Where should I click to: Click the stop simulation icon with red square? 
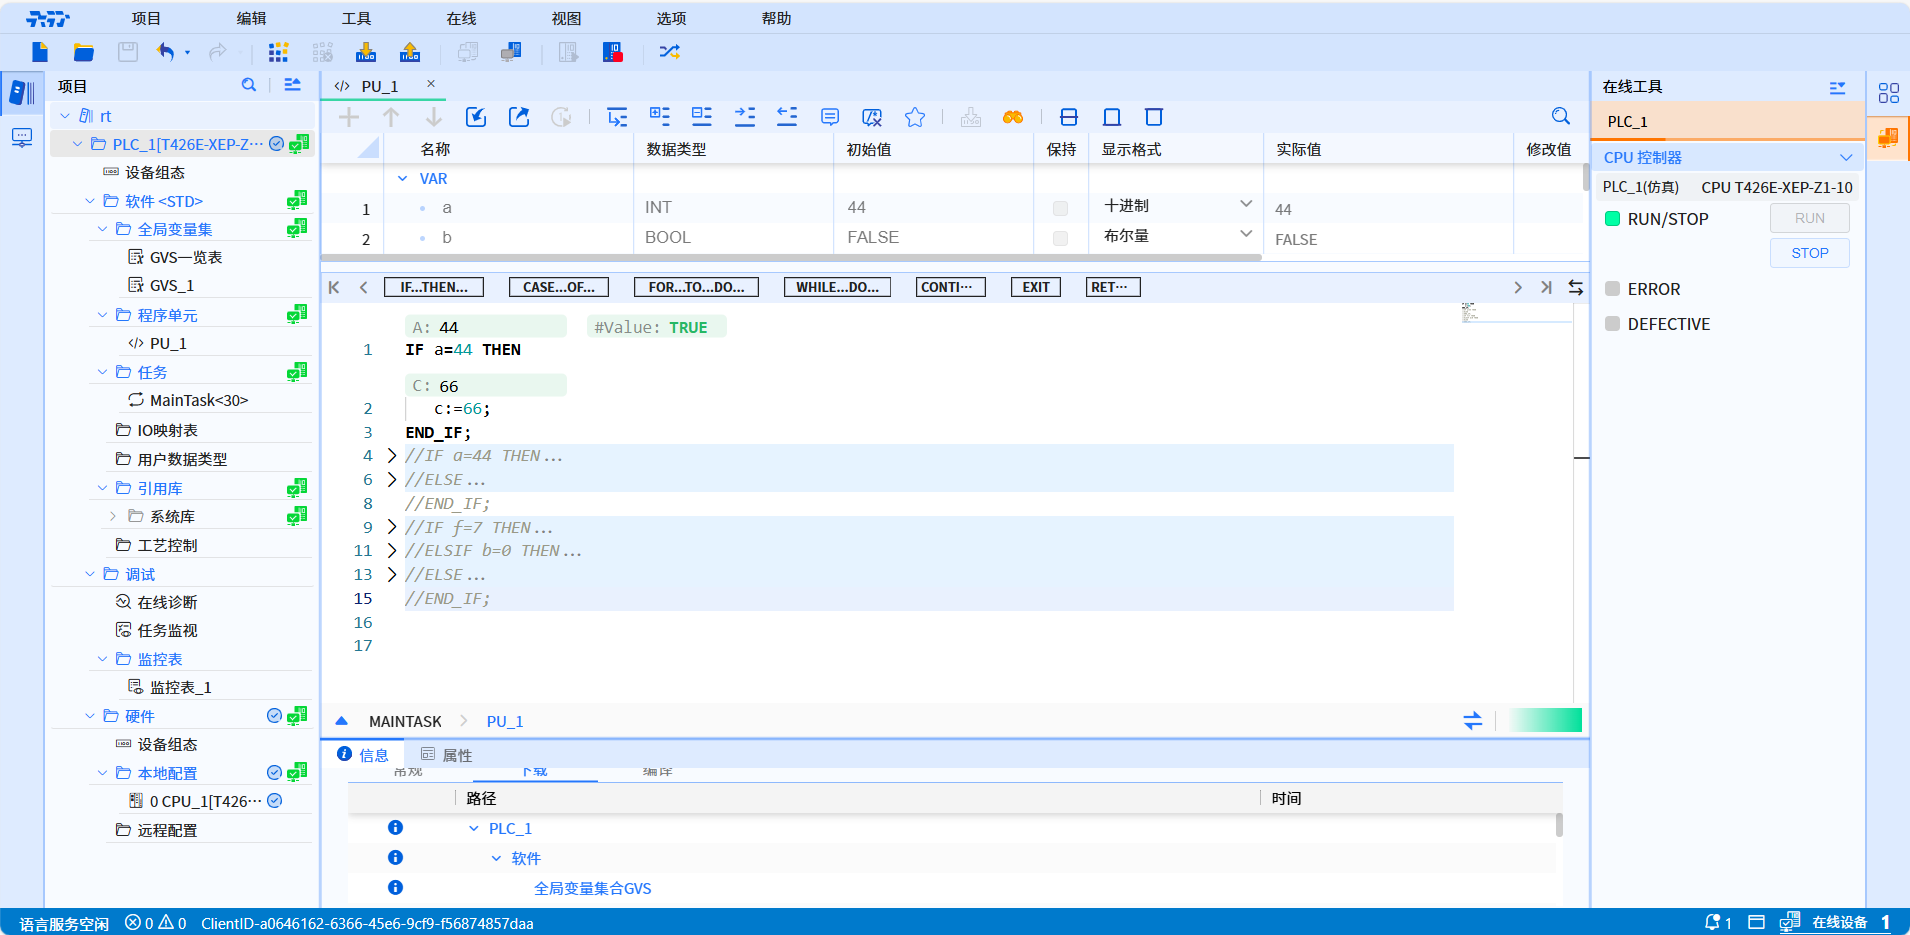point(613,52)
